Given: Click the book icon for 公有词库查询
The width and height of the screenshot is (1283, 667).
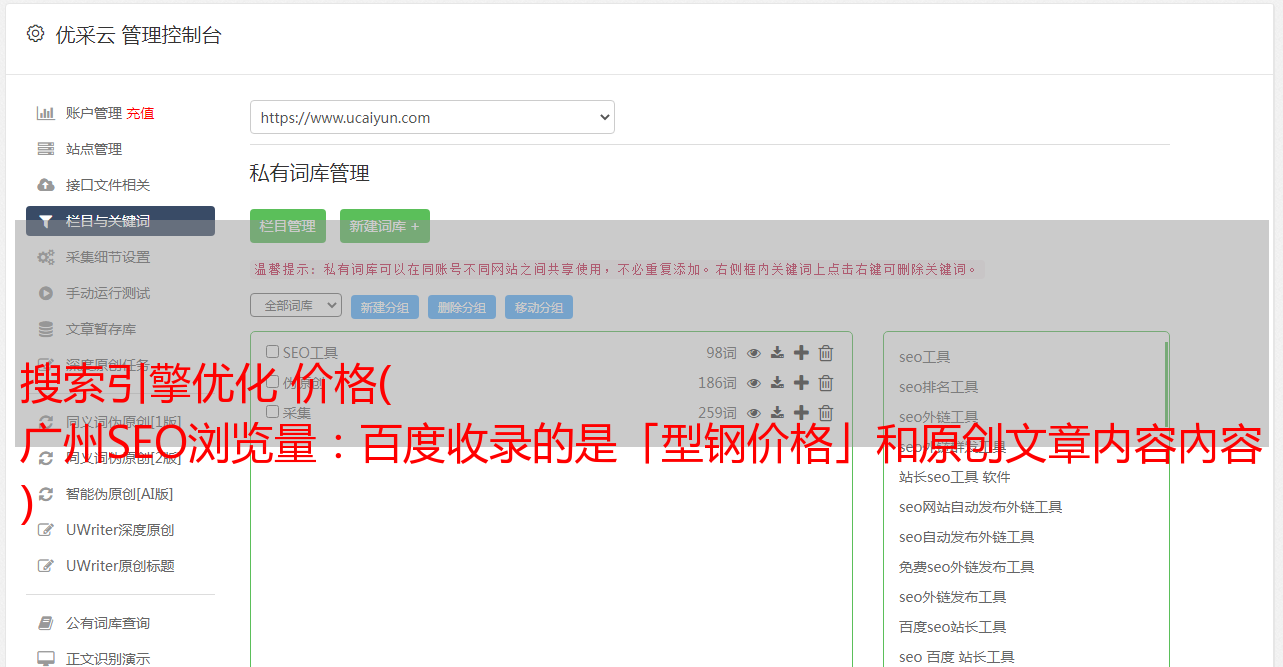Looking at the screenshot, I should point(45,623).
